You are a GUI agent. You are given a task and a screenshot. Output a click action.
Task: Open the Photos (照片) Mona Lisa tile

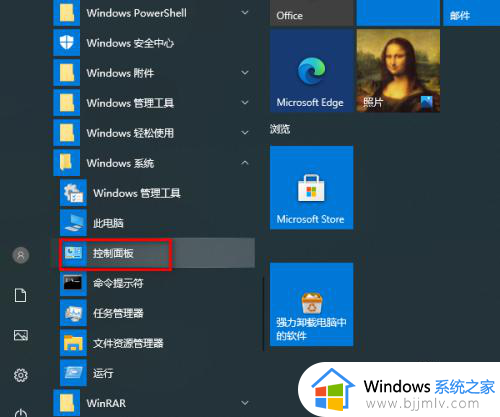(x=398, y=70)
